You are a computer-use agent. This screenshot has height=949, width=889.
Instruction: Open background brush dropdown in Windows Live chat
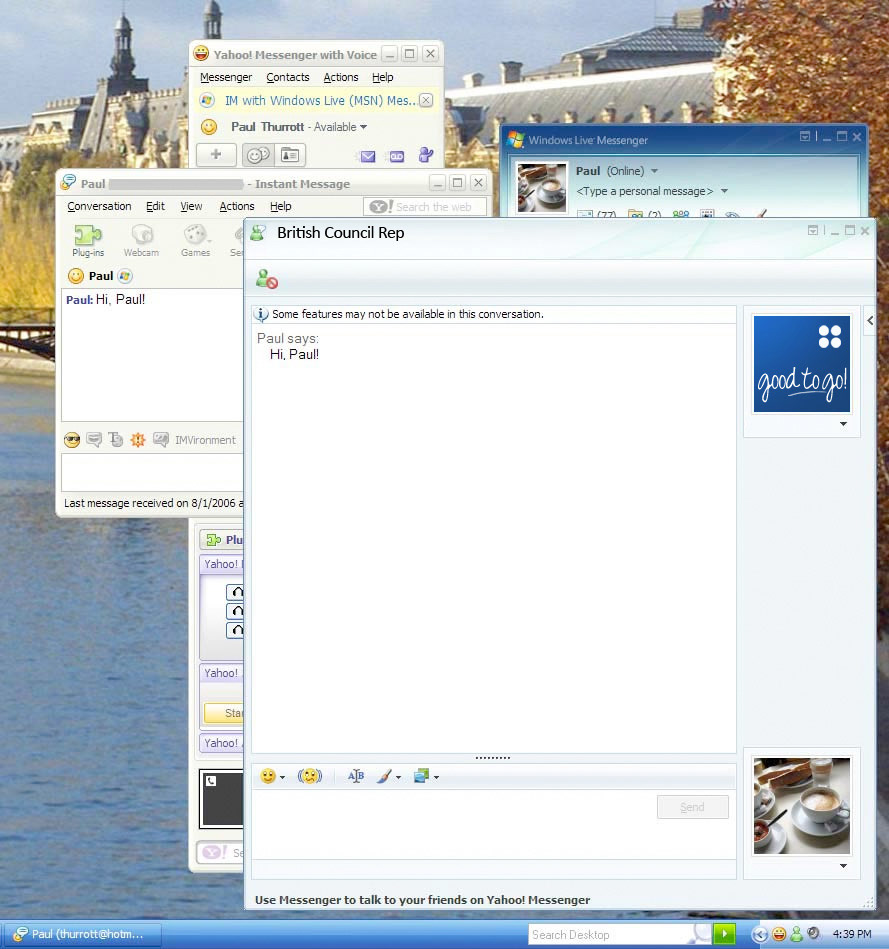pyautogui.click(x=398, y=777)
